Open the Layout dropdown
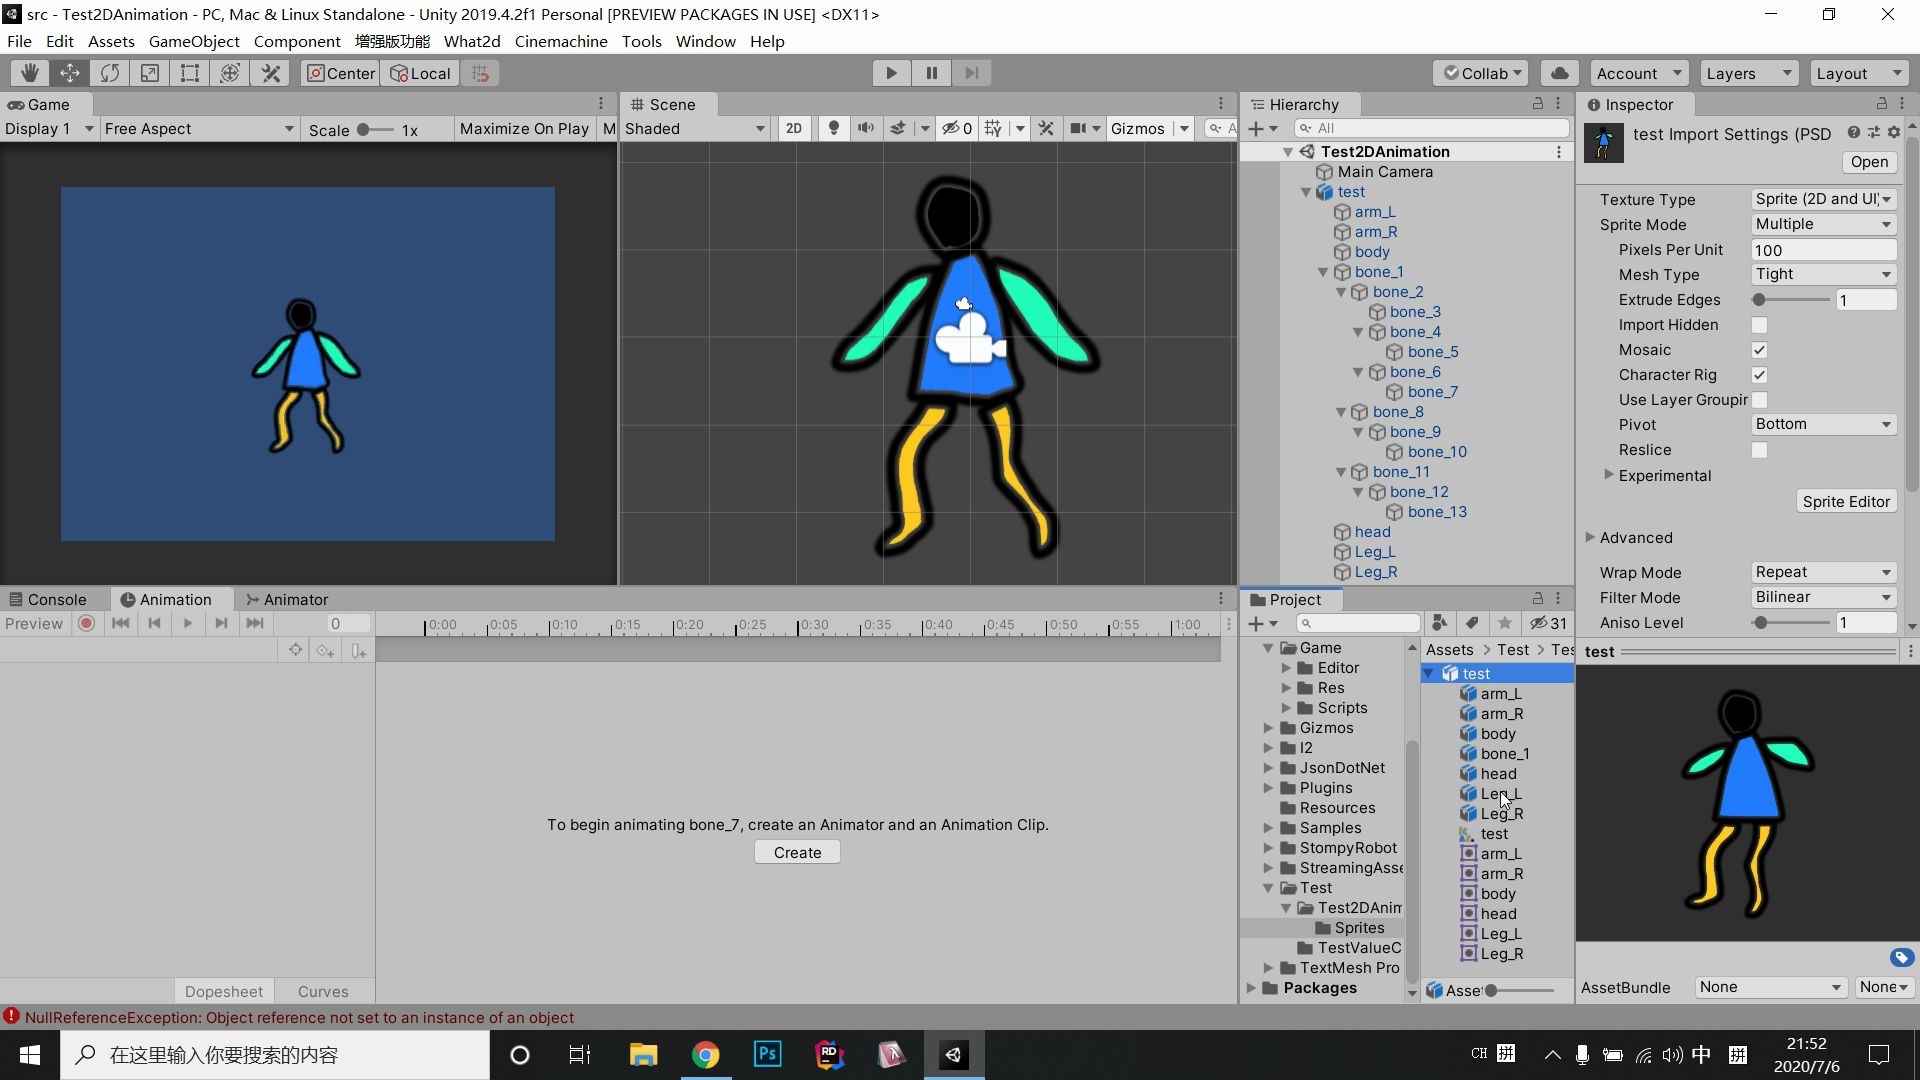This screenshot has width=1920, height=1080. (x=1857, y=72)
